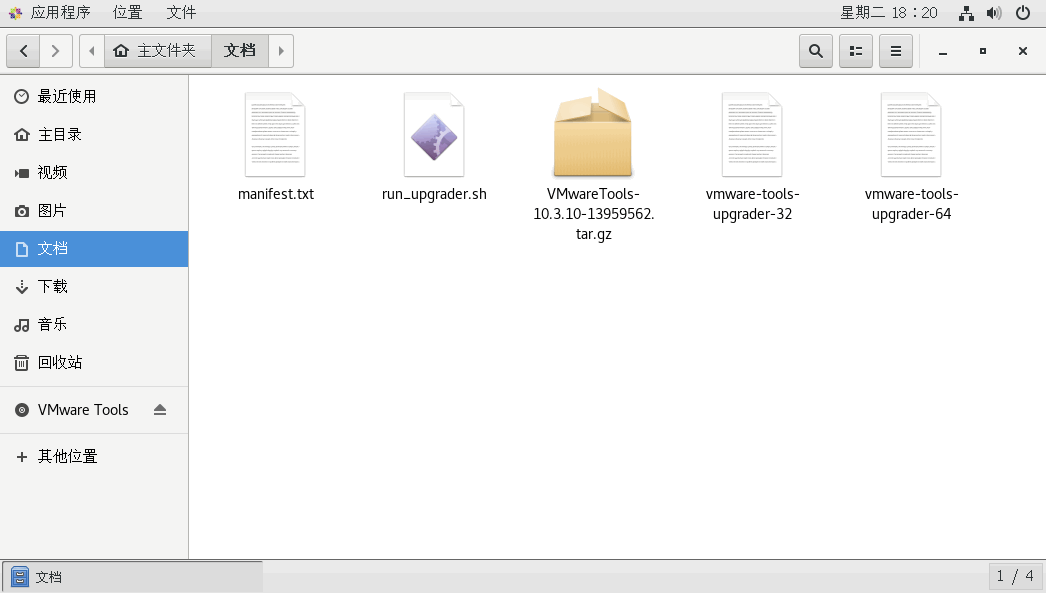This screenshot has height=593, width=1046.
Task: Select the 文档 path bar segment
Action: point(239,51)
